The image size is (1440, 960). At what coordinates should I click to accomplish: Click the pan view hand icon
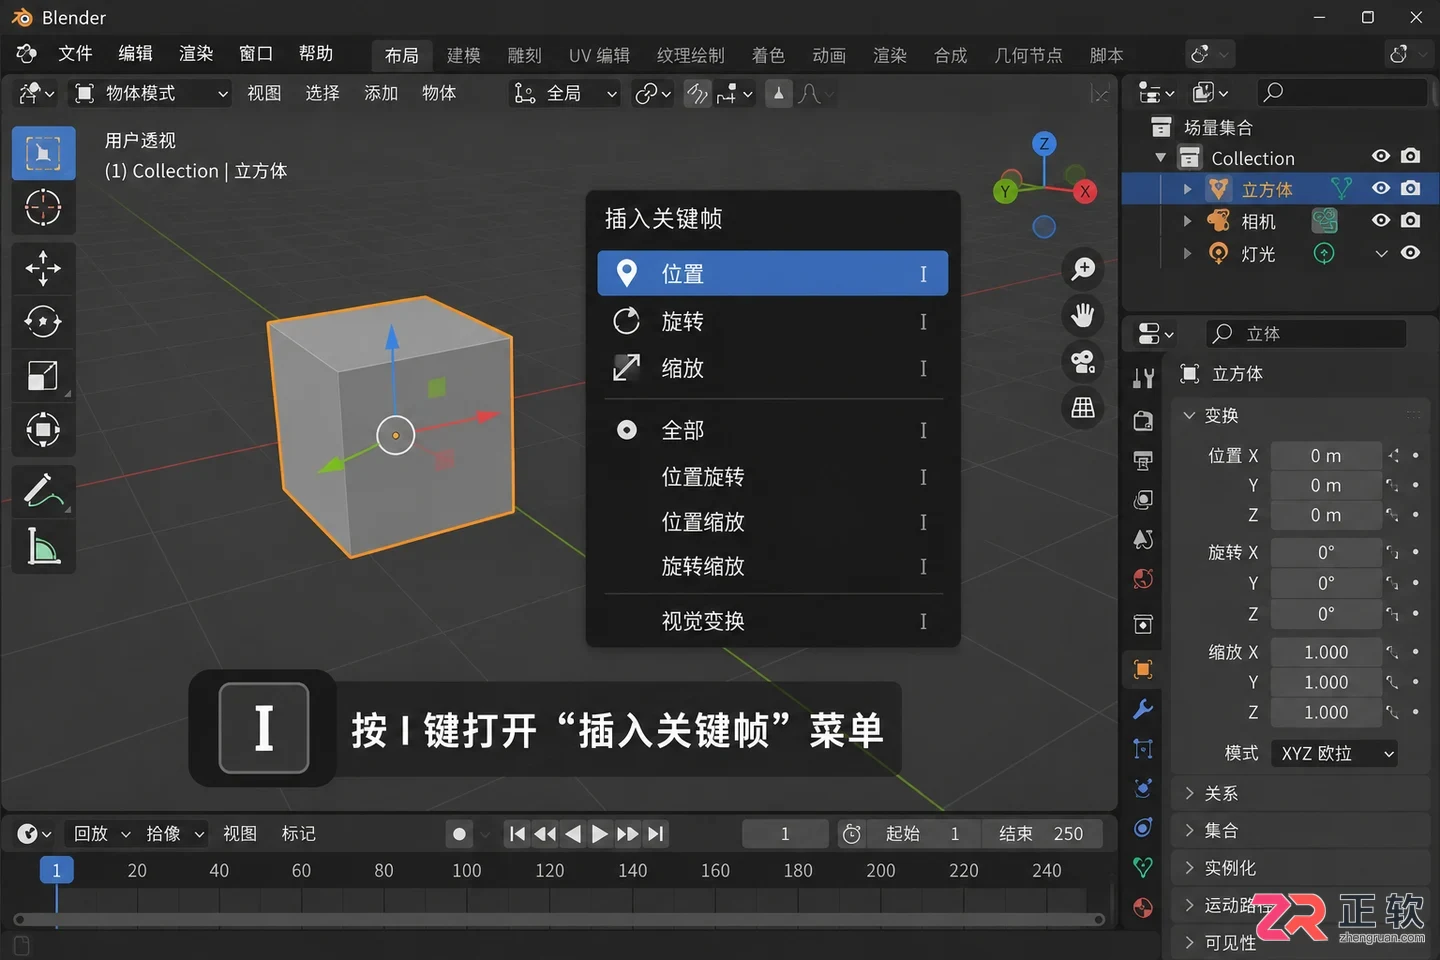pyautogui.click(x=1083, y=316)
